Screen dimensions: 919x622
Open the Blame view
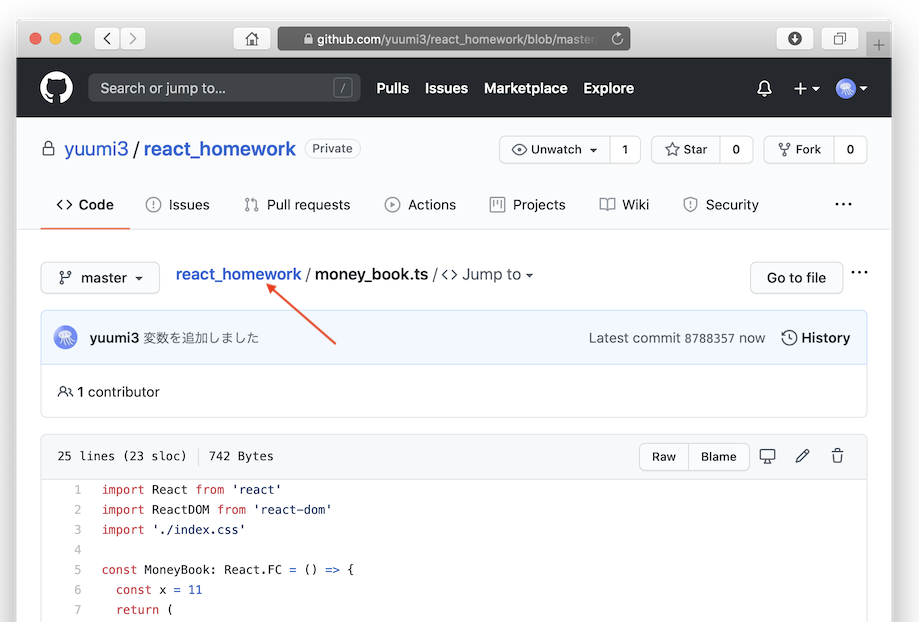(x=719, y=457)
